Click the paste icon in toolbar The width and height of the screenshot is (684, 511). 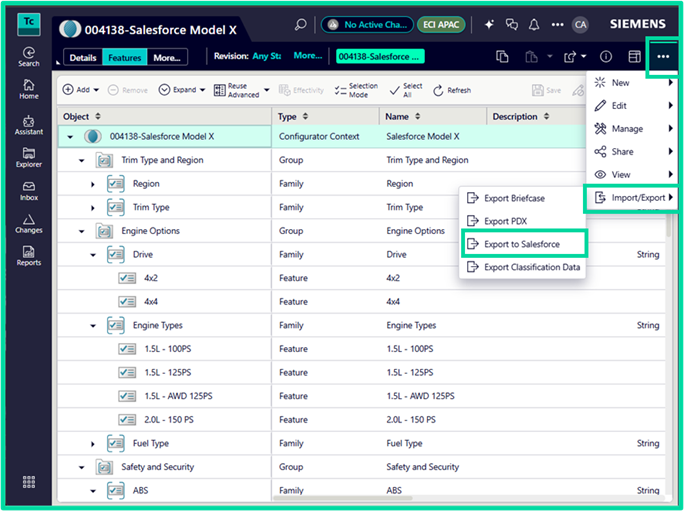531,57
